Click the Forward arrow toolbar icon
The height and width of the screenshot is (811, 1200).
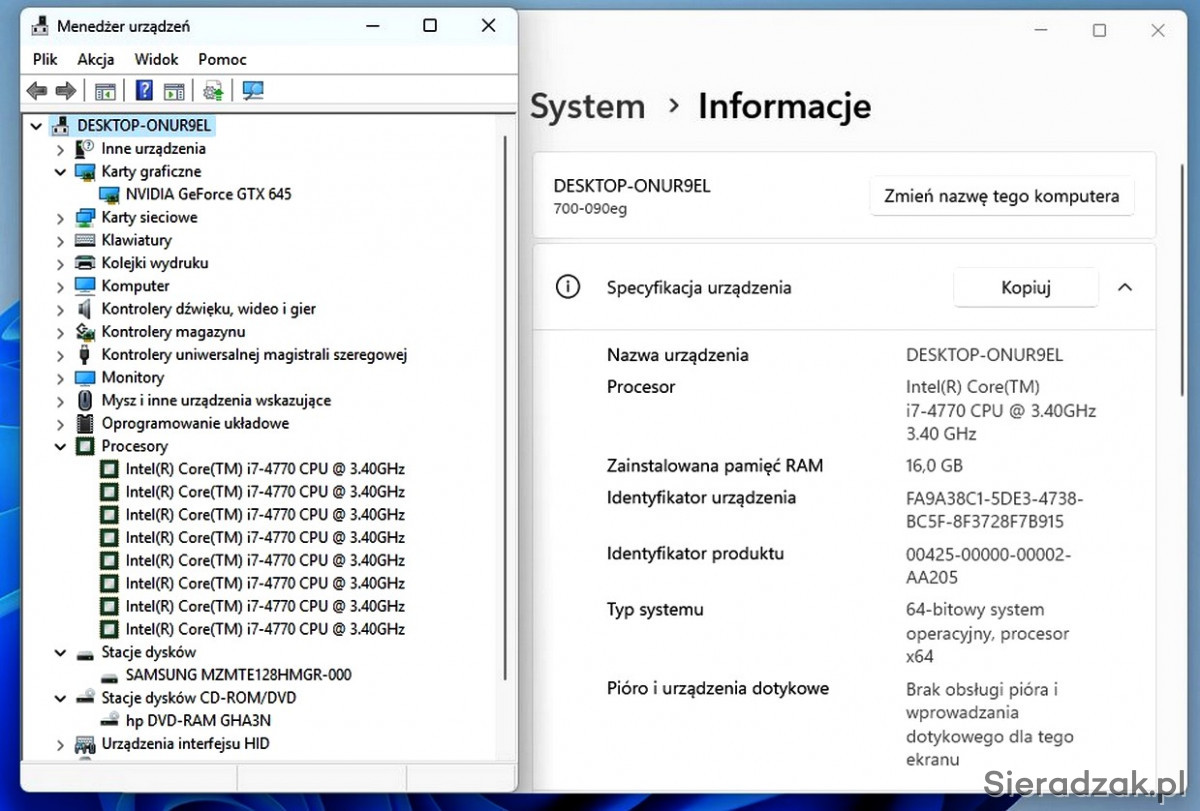pyautogui.click(x=66, y=91)
